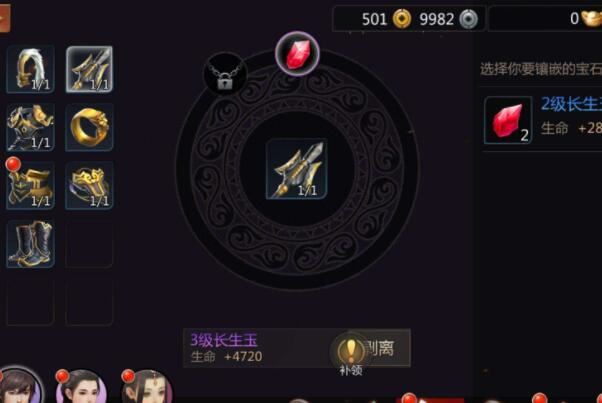This screenshot has height=403, width=602.
Task: Choose the shoulder armor equipment slot
Action: tap(30, 127)
